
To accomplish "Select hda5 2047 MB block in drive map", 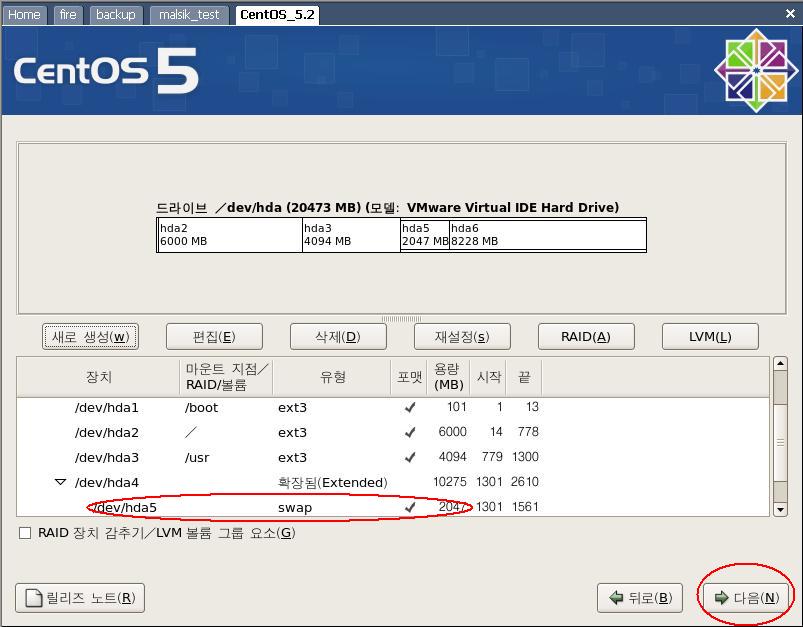I will pos(425,235).
